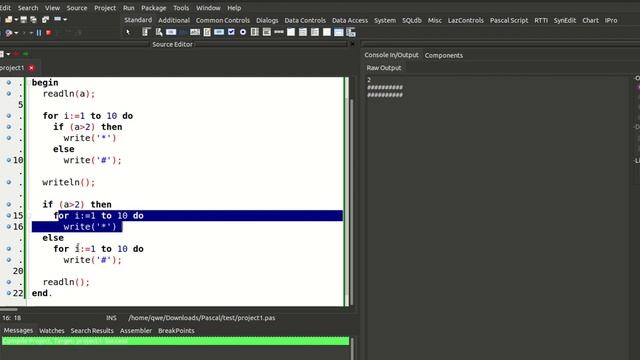Pick TListBox component from Standard palette
The height and width of the screenshot is (360, 640).
pyautogui.click(x=255, y=32)
